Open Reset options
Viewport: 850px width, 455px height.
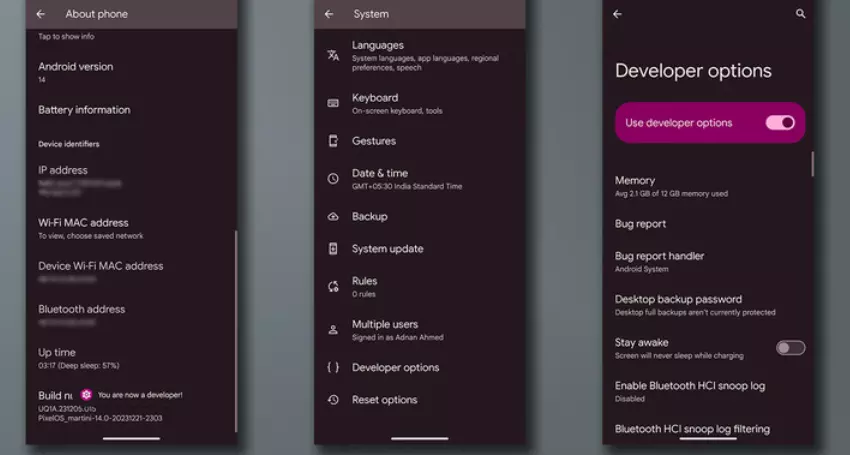[420, 400]
